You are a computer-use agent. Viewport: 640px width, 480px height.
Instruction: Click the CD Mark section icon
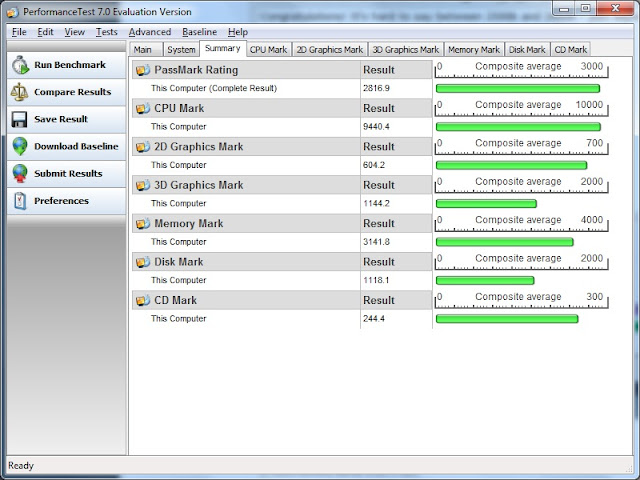[143, 300]
